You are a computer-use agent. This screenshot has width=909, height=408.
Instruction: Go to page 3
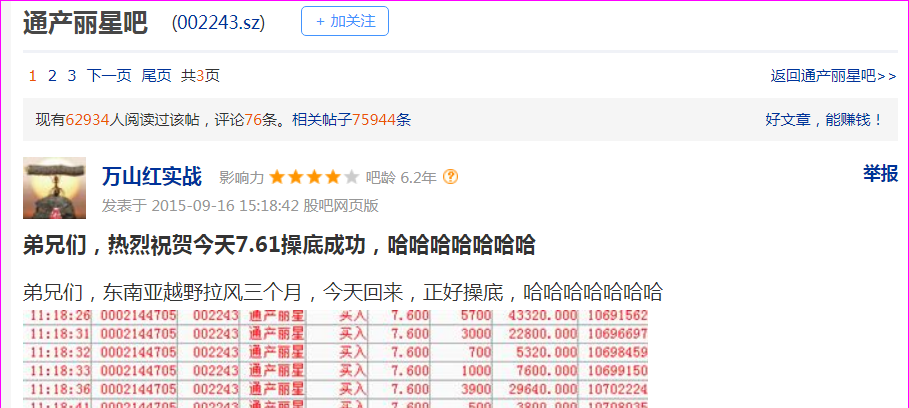point(72,76)
